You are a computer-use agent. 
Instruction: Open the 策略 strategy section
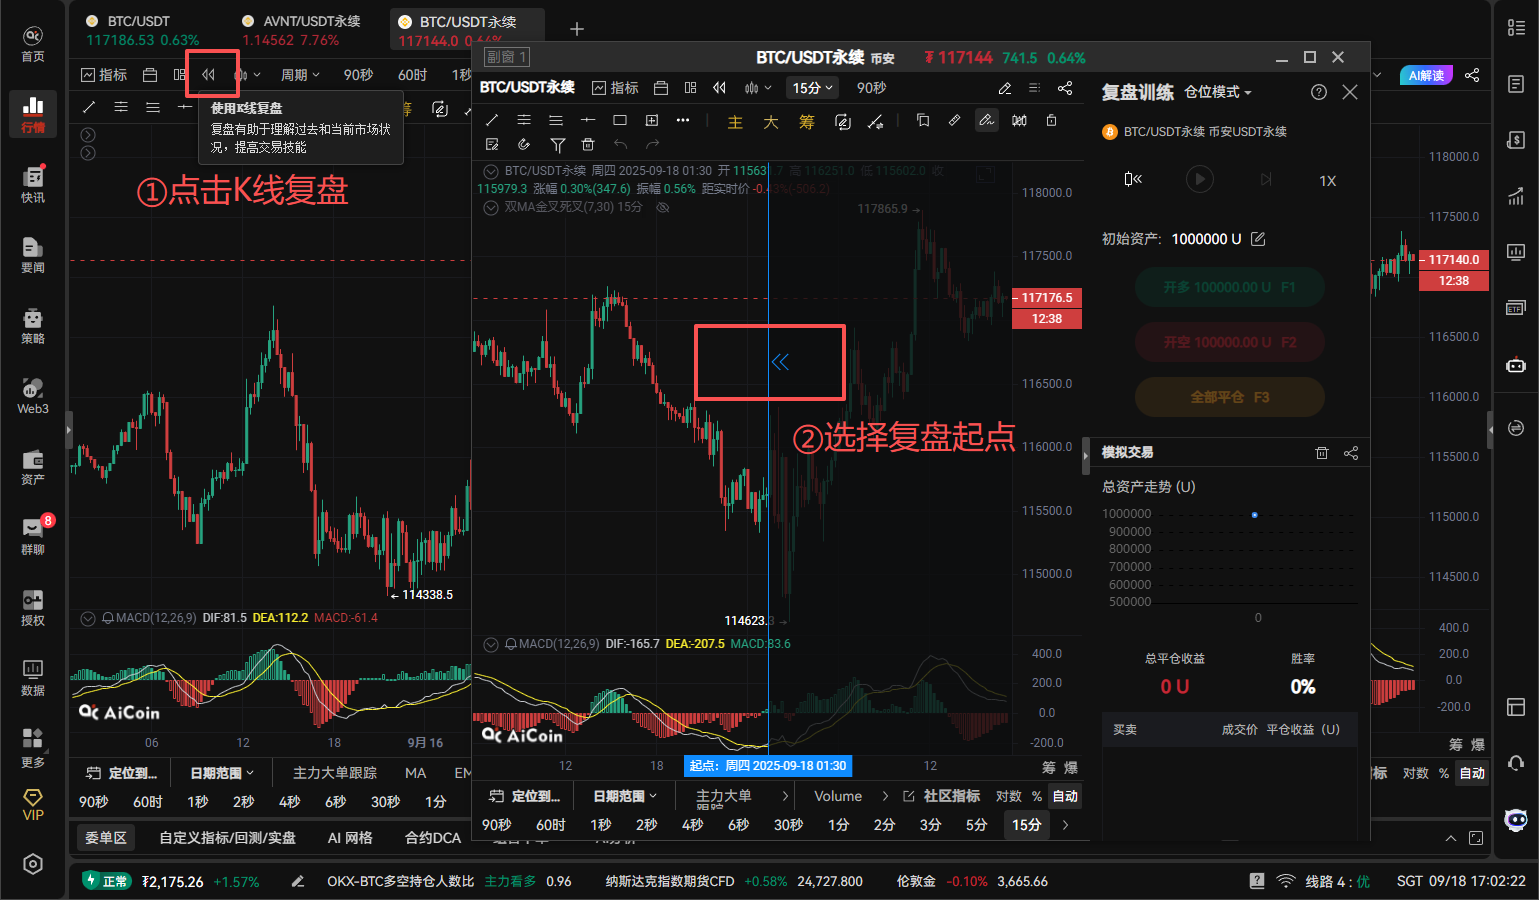(x=33, y=326)
